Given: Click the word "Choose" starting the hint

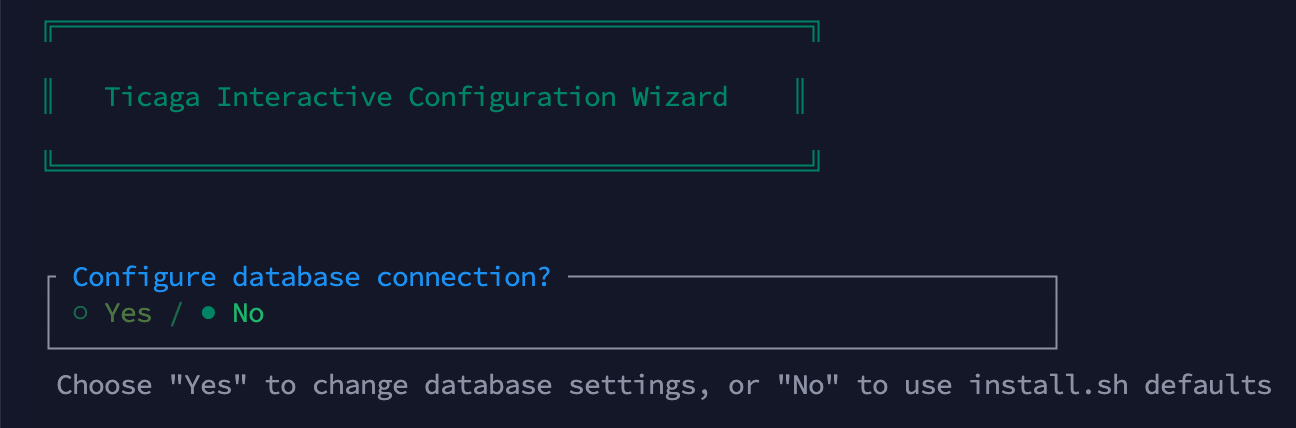Looking at the screenshot, I should pyautogui.click(x=104, y=385).
